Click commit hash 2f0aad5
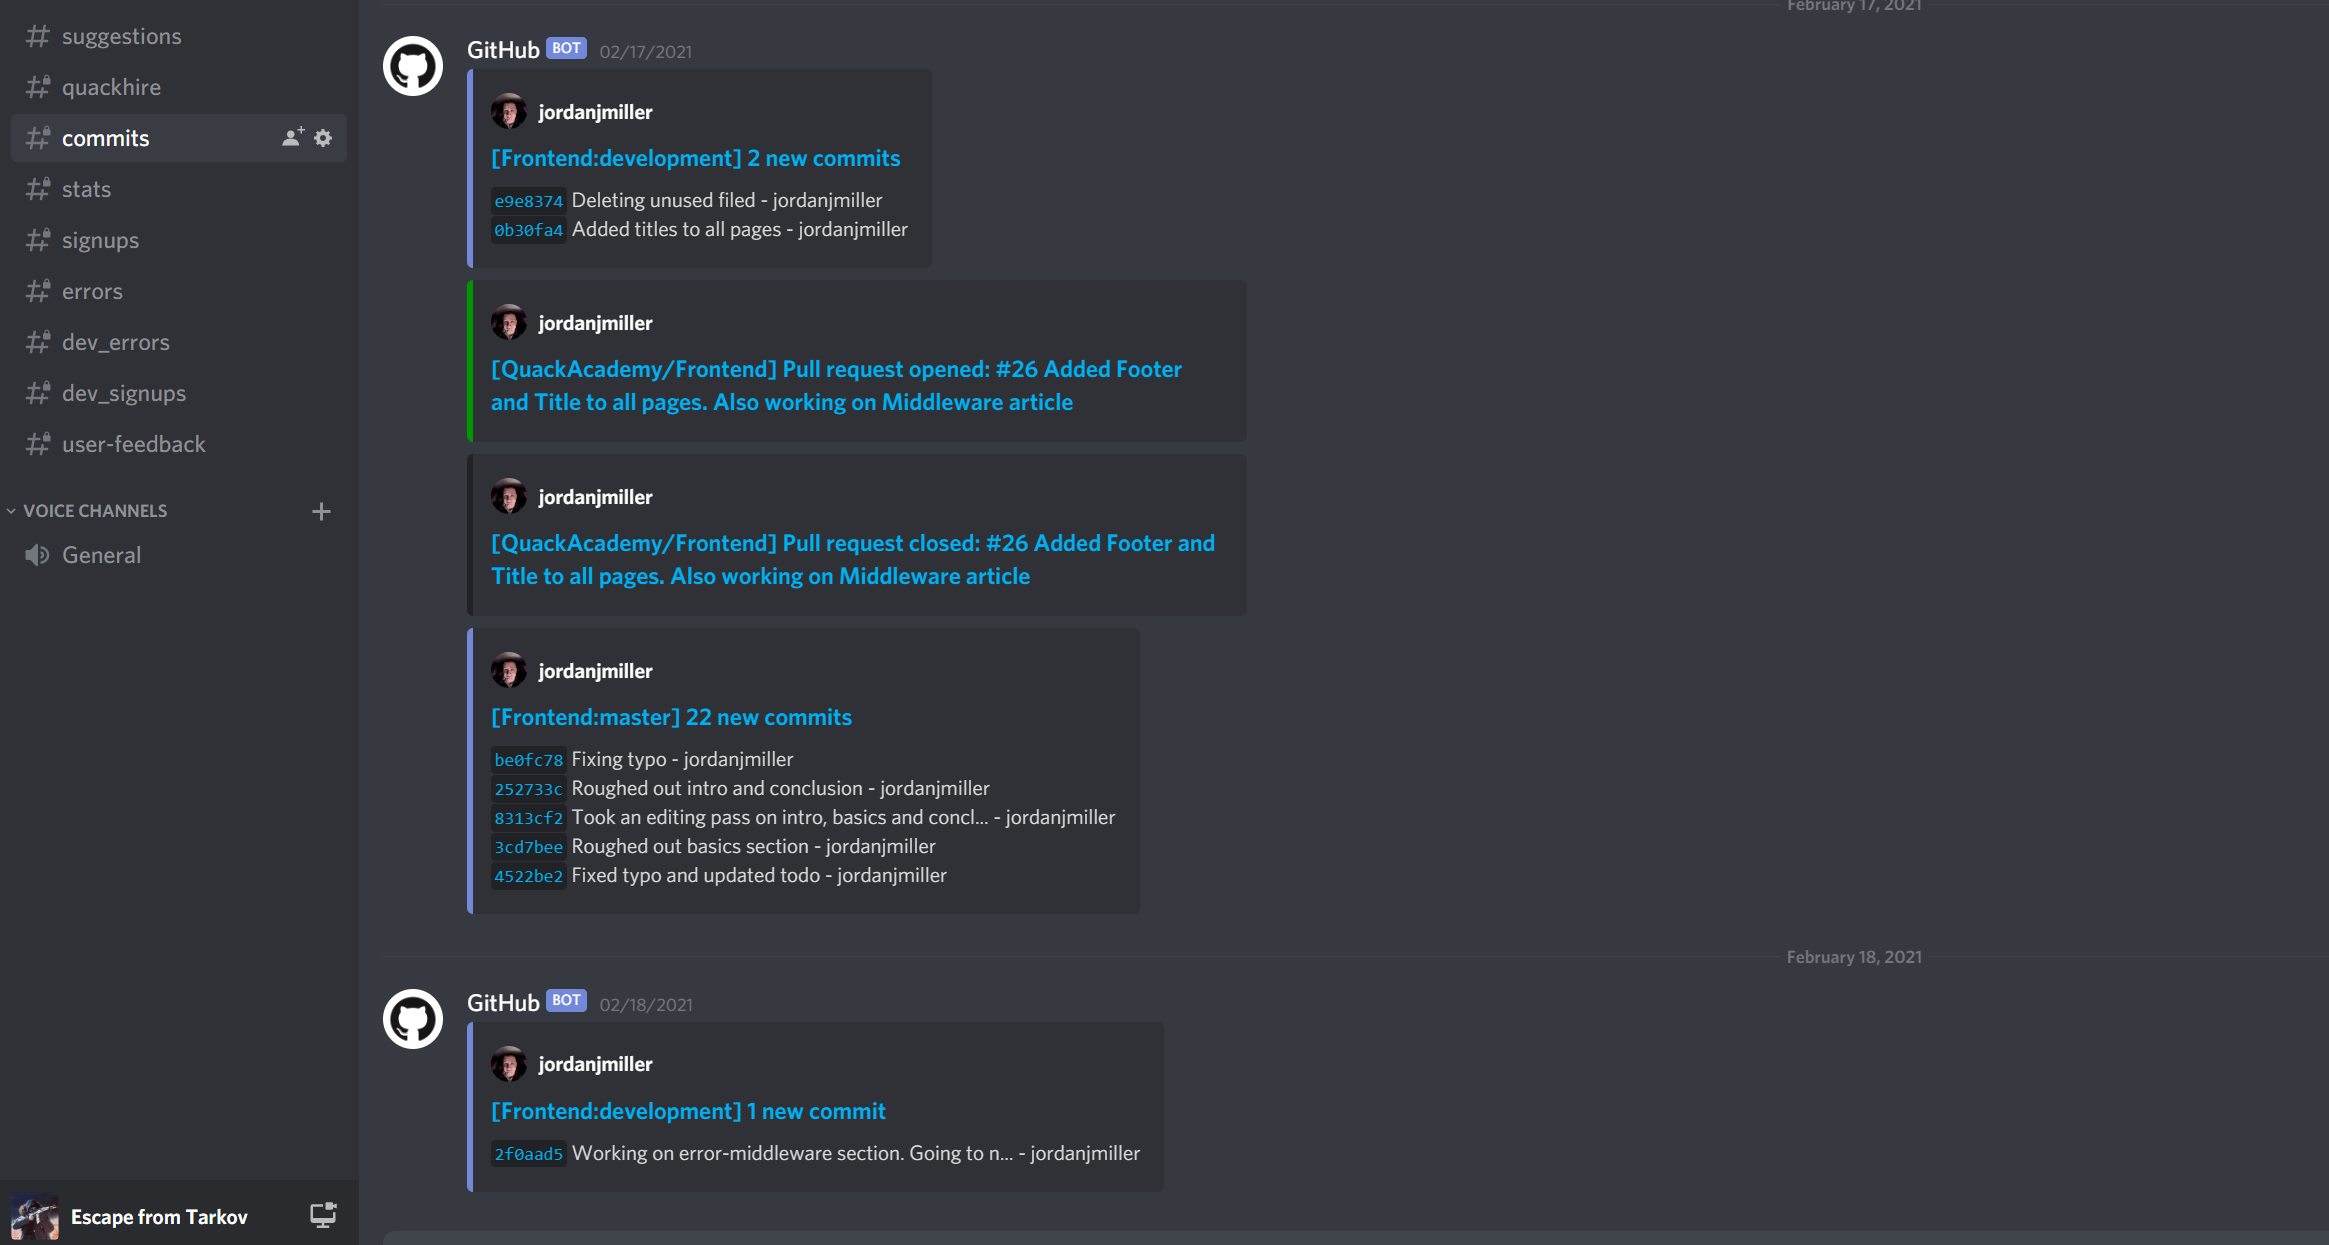2329x1245 pixels. 528,1154
